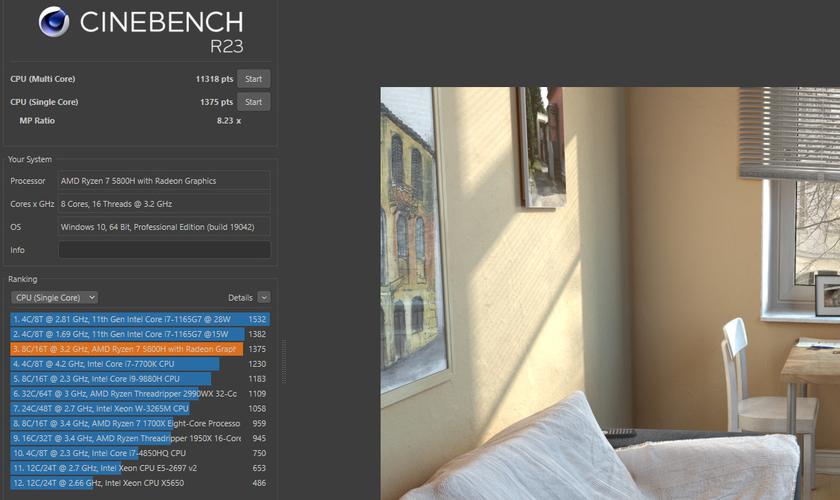Click the Cinebench sphere logo icon

point(54,21)
